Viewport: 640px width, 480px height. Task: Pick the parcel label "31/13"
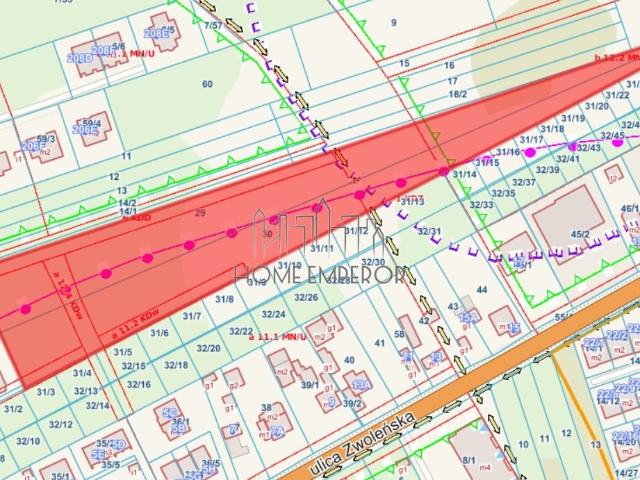[x=412, y=202]
